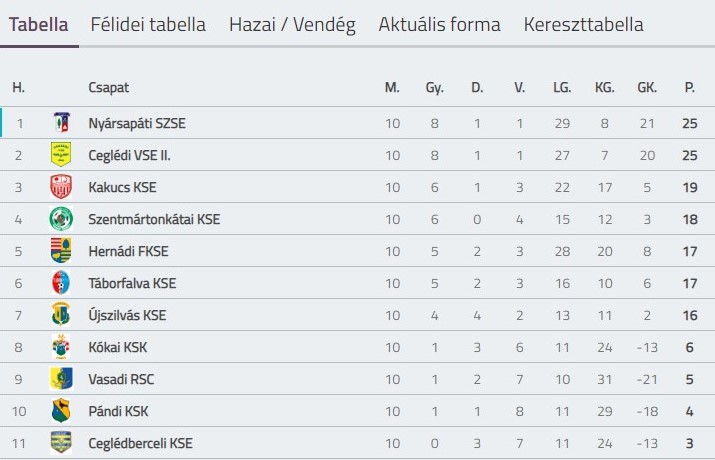Image resolution: width=715 pixels, height=460 pixels.
Task: Click the Ceglédberceli KSE crest
Action: tap(61, 443)
